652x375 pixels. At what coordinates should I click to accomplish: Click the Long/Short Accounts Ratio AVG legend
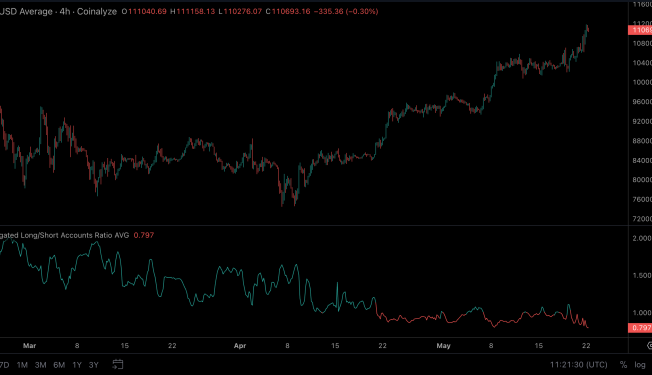coord(64,235)
